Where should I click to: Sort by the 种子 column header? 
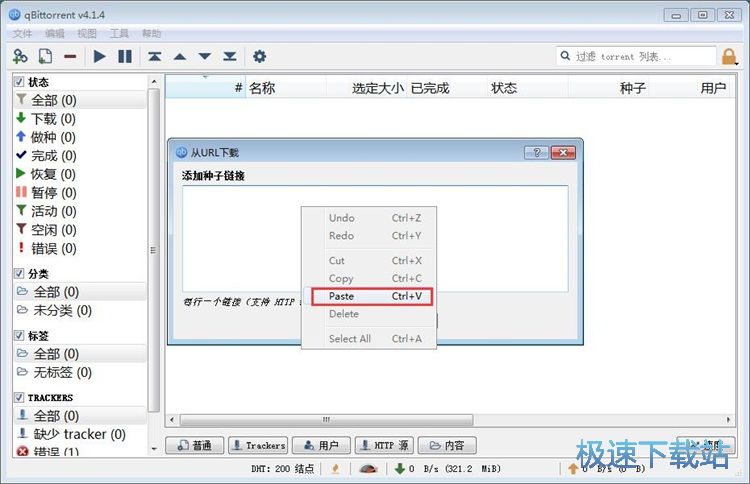point(608,88)
